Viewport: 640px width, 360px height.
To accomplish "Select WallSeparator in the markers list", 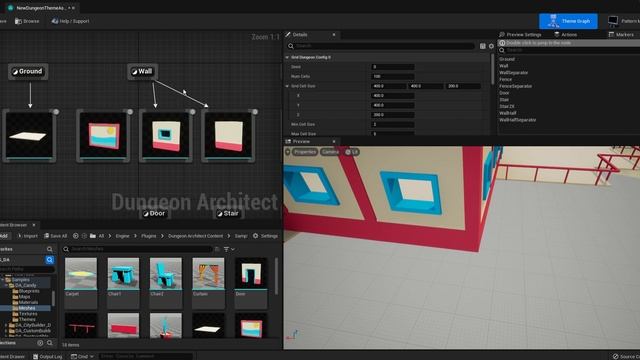I will [x=513, y=73].
